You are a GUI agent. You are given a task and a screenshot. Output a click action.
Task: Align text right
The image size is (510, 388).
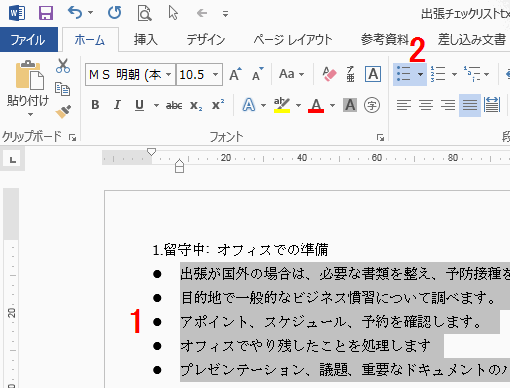click(448, 105)
